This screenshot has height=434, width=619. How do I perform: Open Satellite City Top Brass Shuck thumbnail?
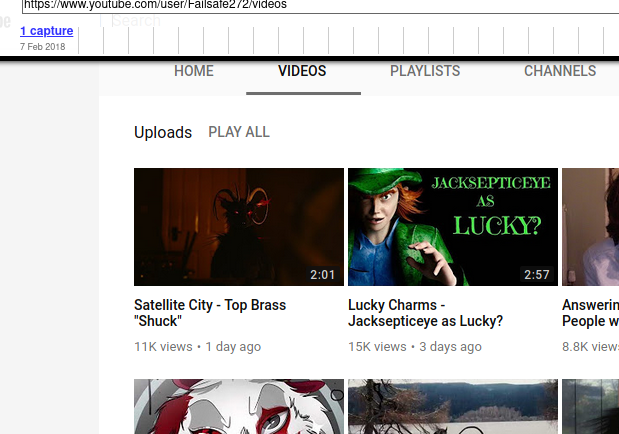click(x=239, y=227)
